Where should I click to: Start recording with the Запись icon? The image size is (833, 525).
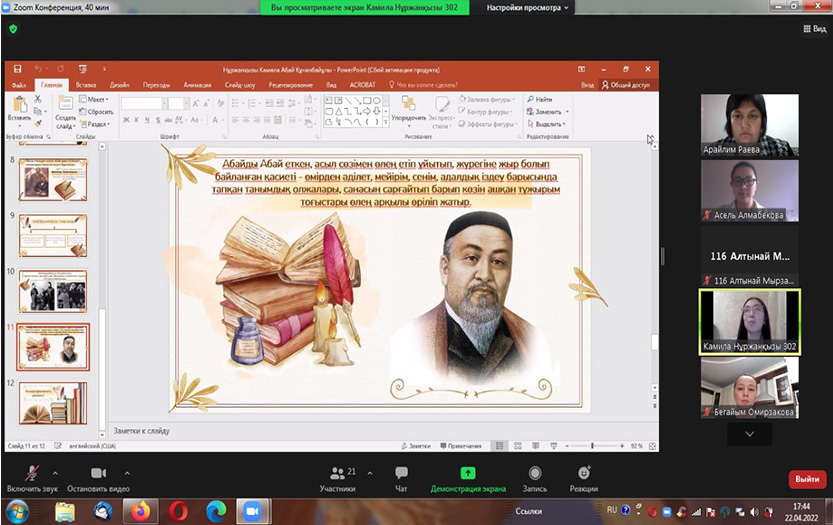[535, 472]
